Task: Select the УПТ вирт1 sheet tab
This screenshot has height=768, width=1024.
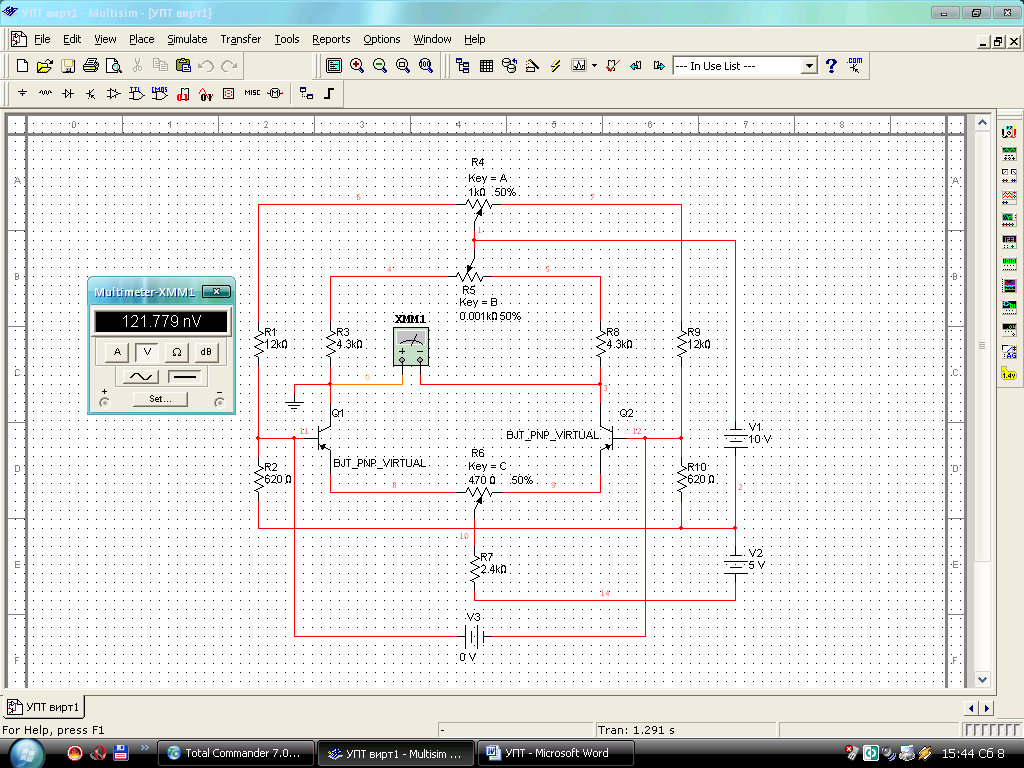Action: pos(44,707)
